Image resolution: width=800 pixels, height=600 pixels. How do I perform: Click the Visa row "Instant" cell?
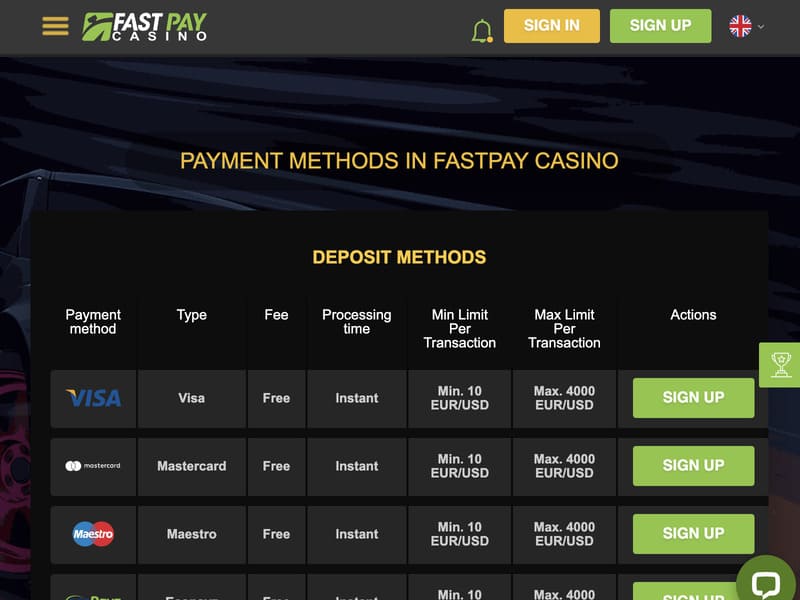pyautogui.click(x=357, y=398)
